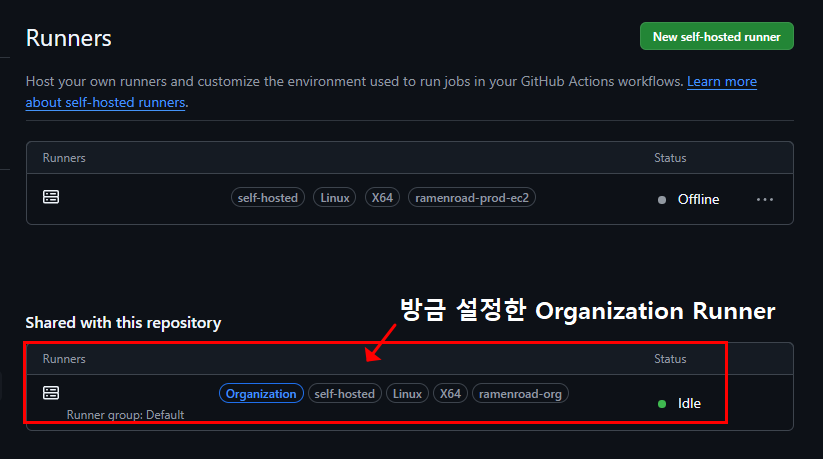Click the New self-hosted runner button
This screenshot has width=823, height=459.
coord(716,36)
